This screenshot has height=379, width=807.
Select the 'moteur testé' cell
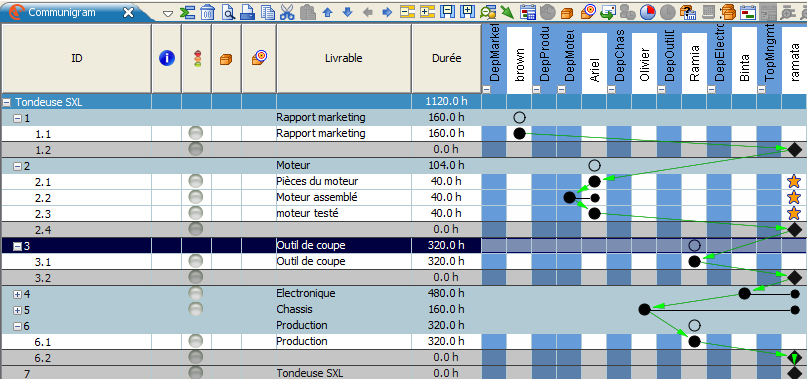[344, 213]
